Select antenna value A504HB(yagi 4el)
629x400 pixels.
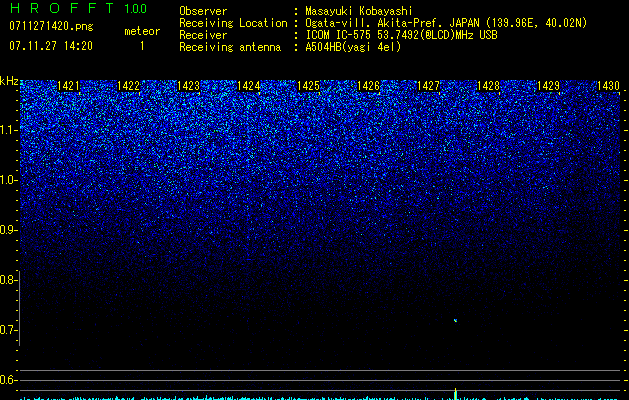(x=353, y=47)
